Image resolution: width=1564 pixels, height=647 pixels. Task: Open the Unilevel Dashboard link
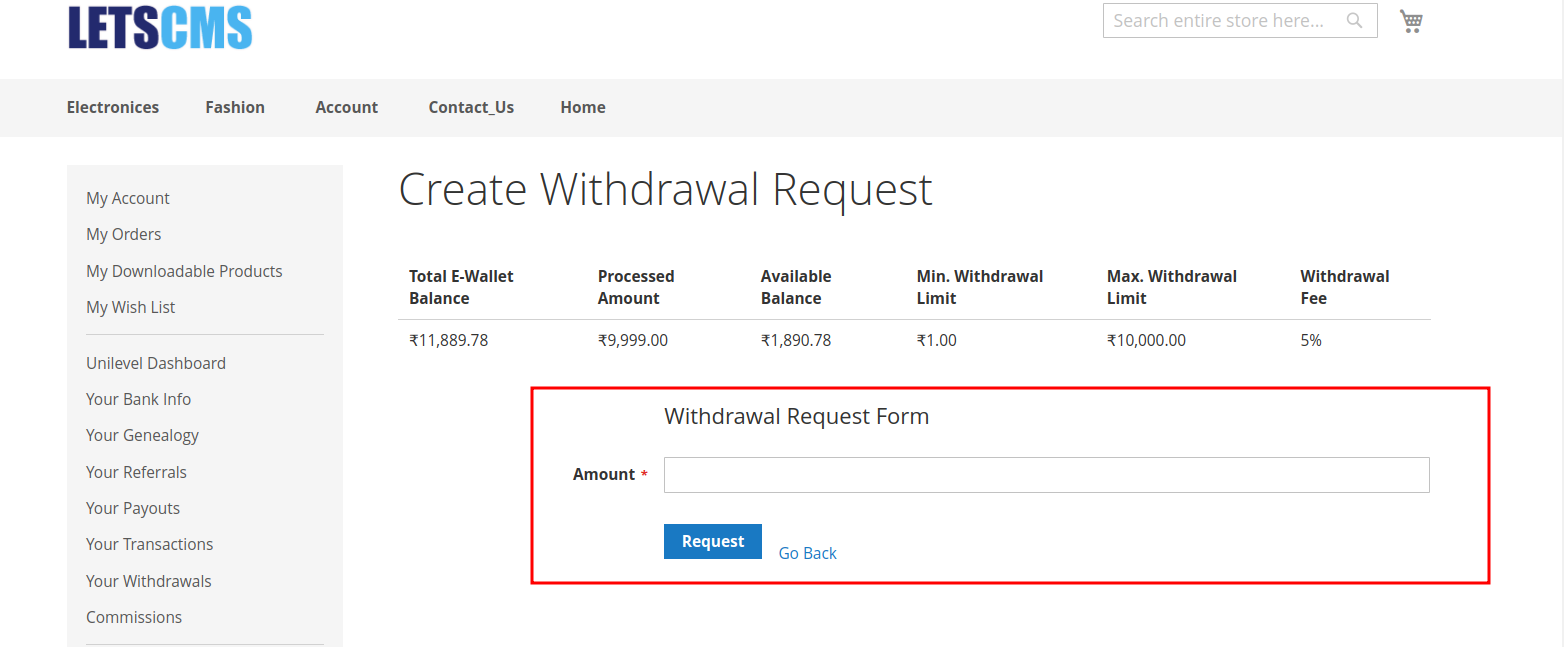[156, 363]
